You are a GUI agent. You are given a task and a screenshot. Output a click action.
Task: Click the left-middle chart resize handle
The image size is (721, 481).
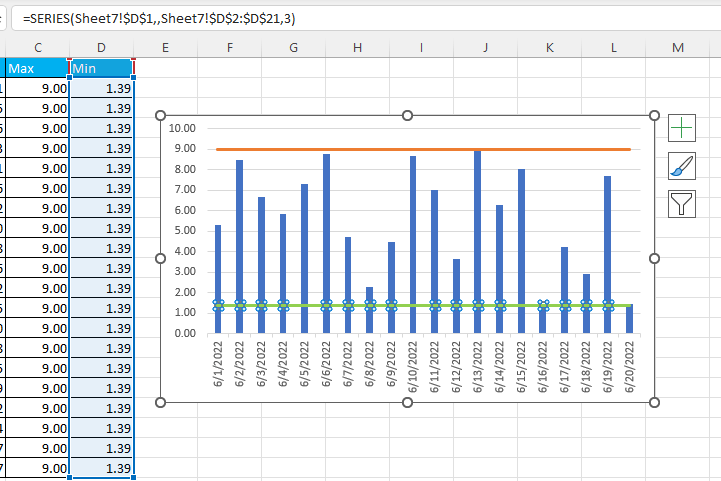tap(160, 258)
